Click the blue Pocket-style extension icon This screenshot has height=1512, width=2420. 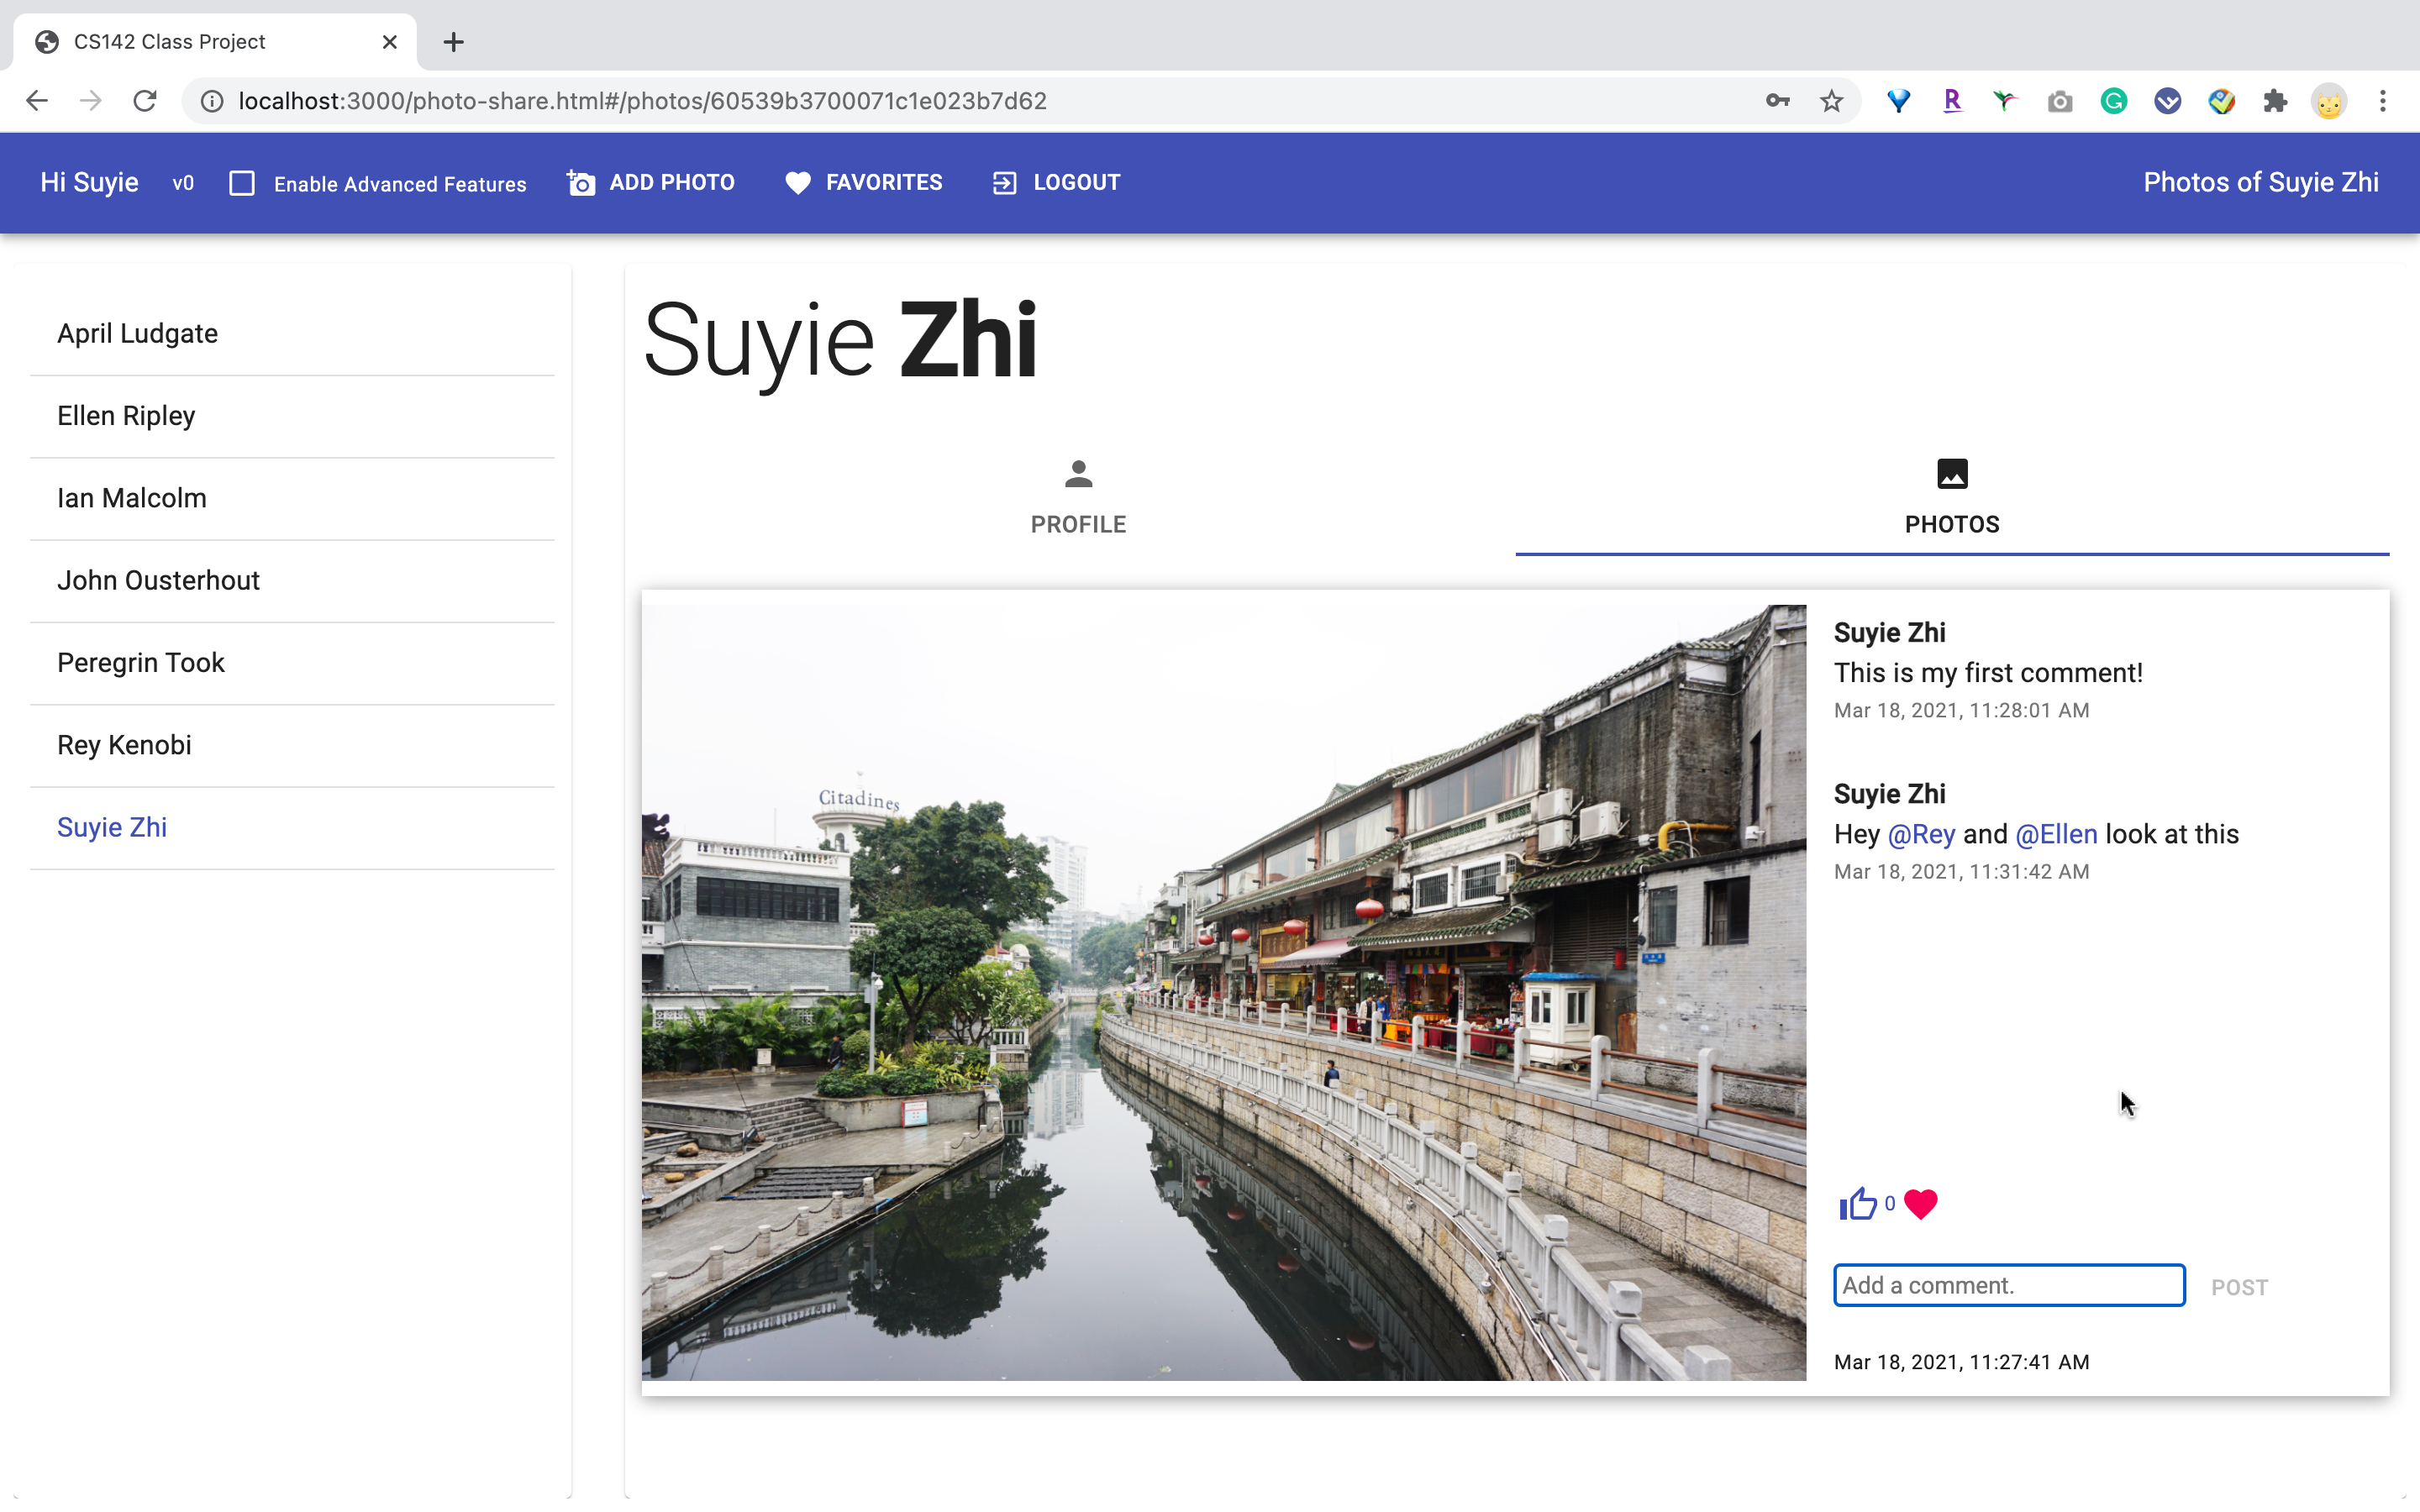click(2167, 101)
